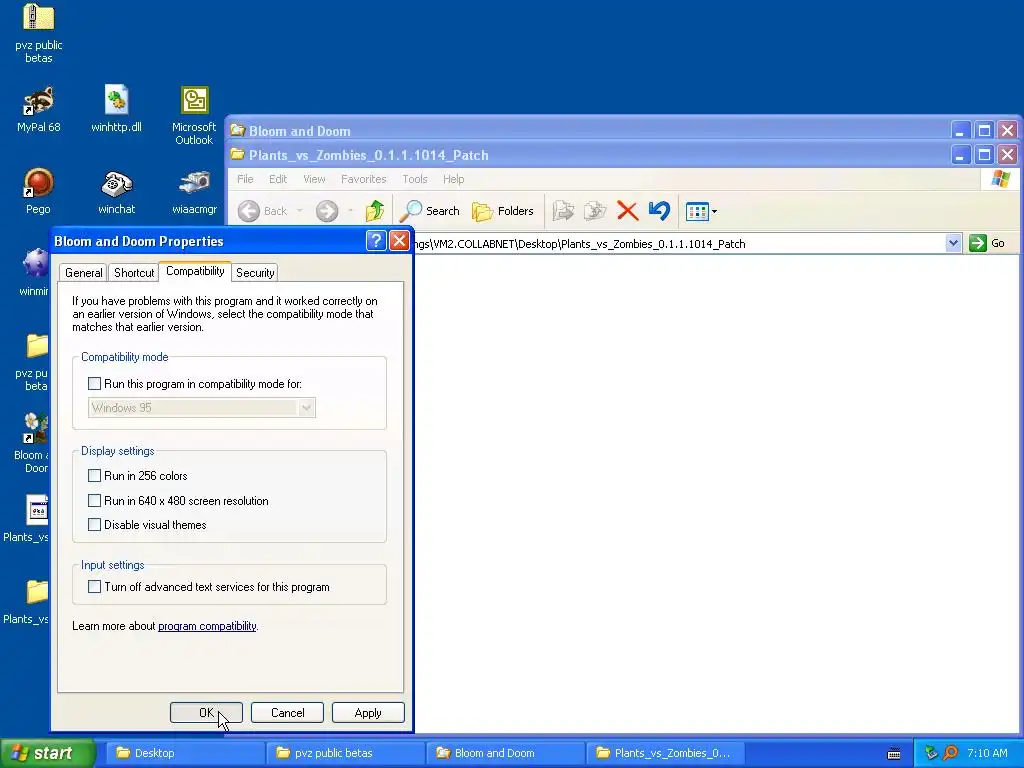Click the keyboard icon in taskbar

[894, 754]
